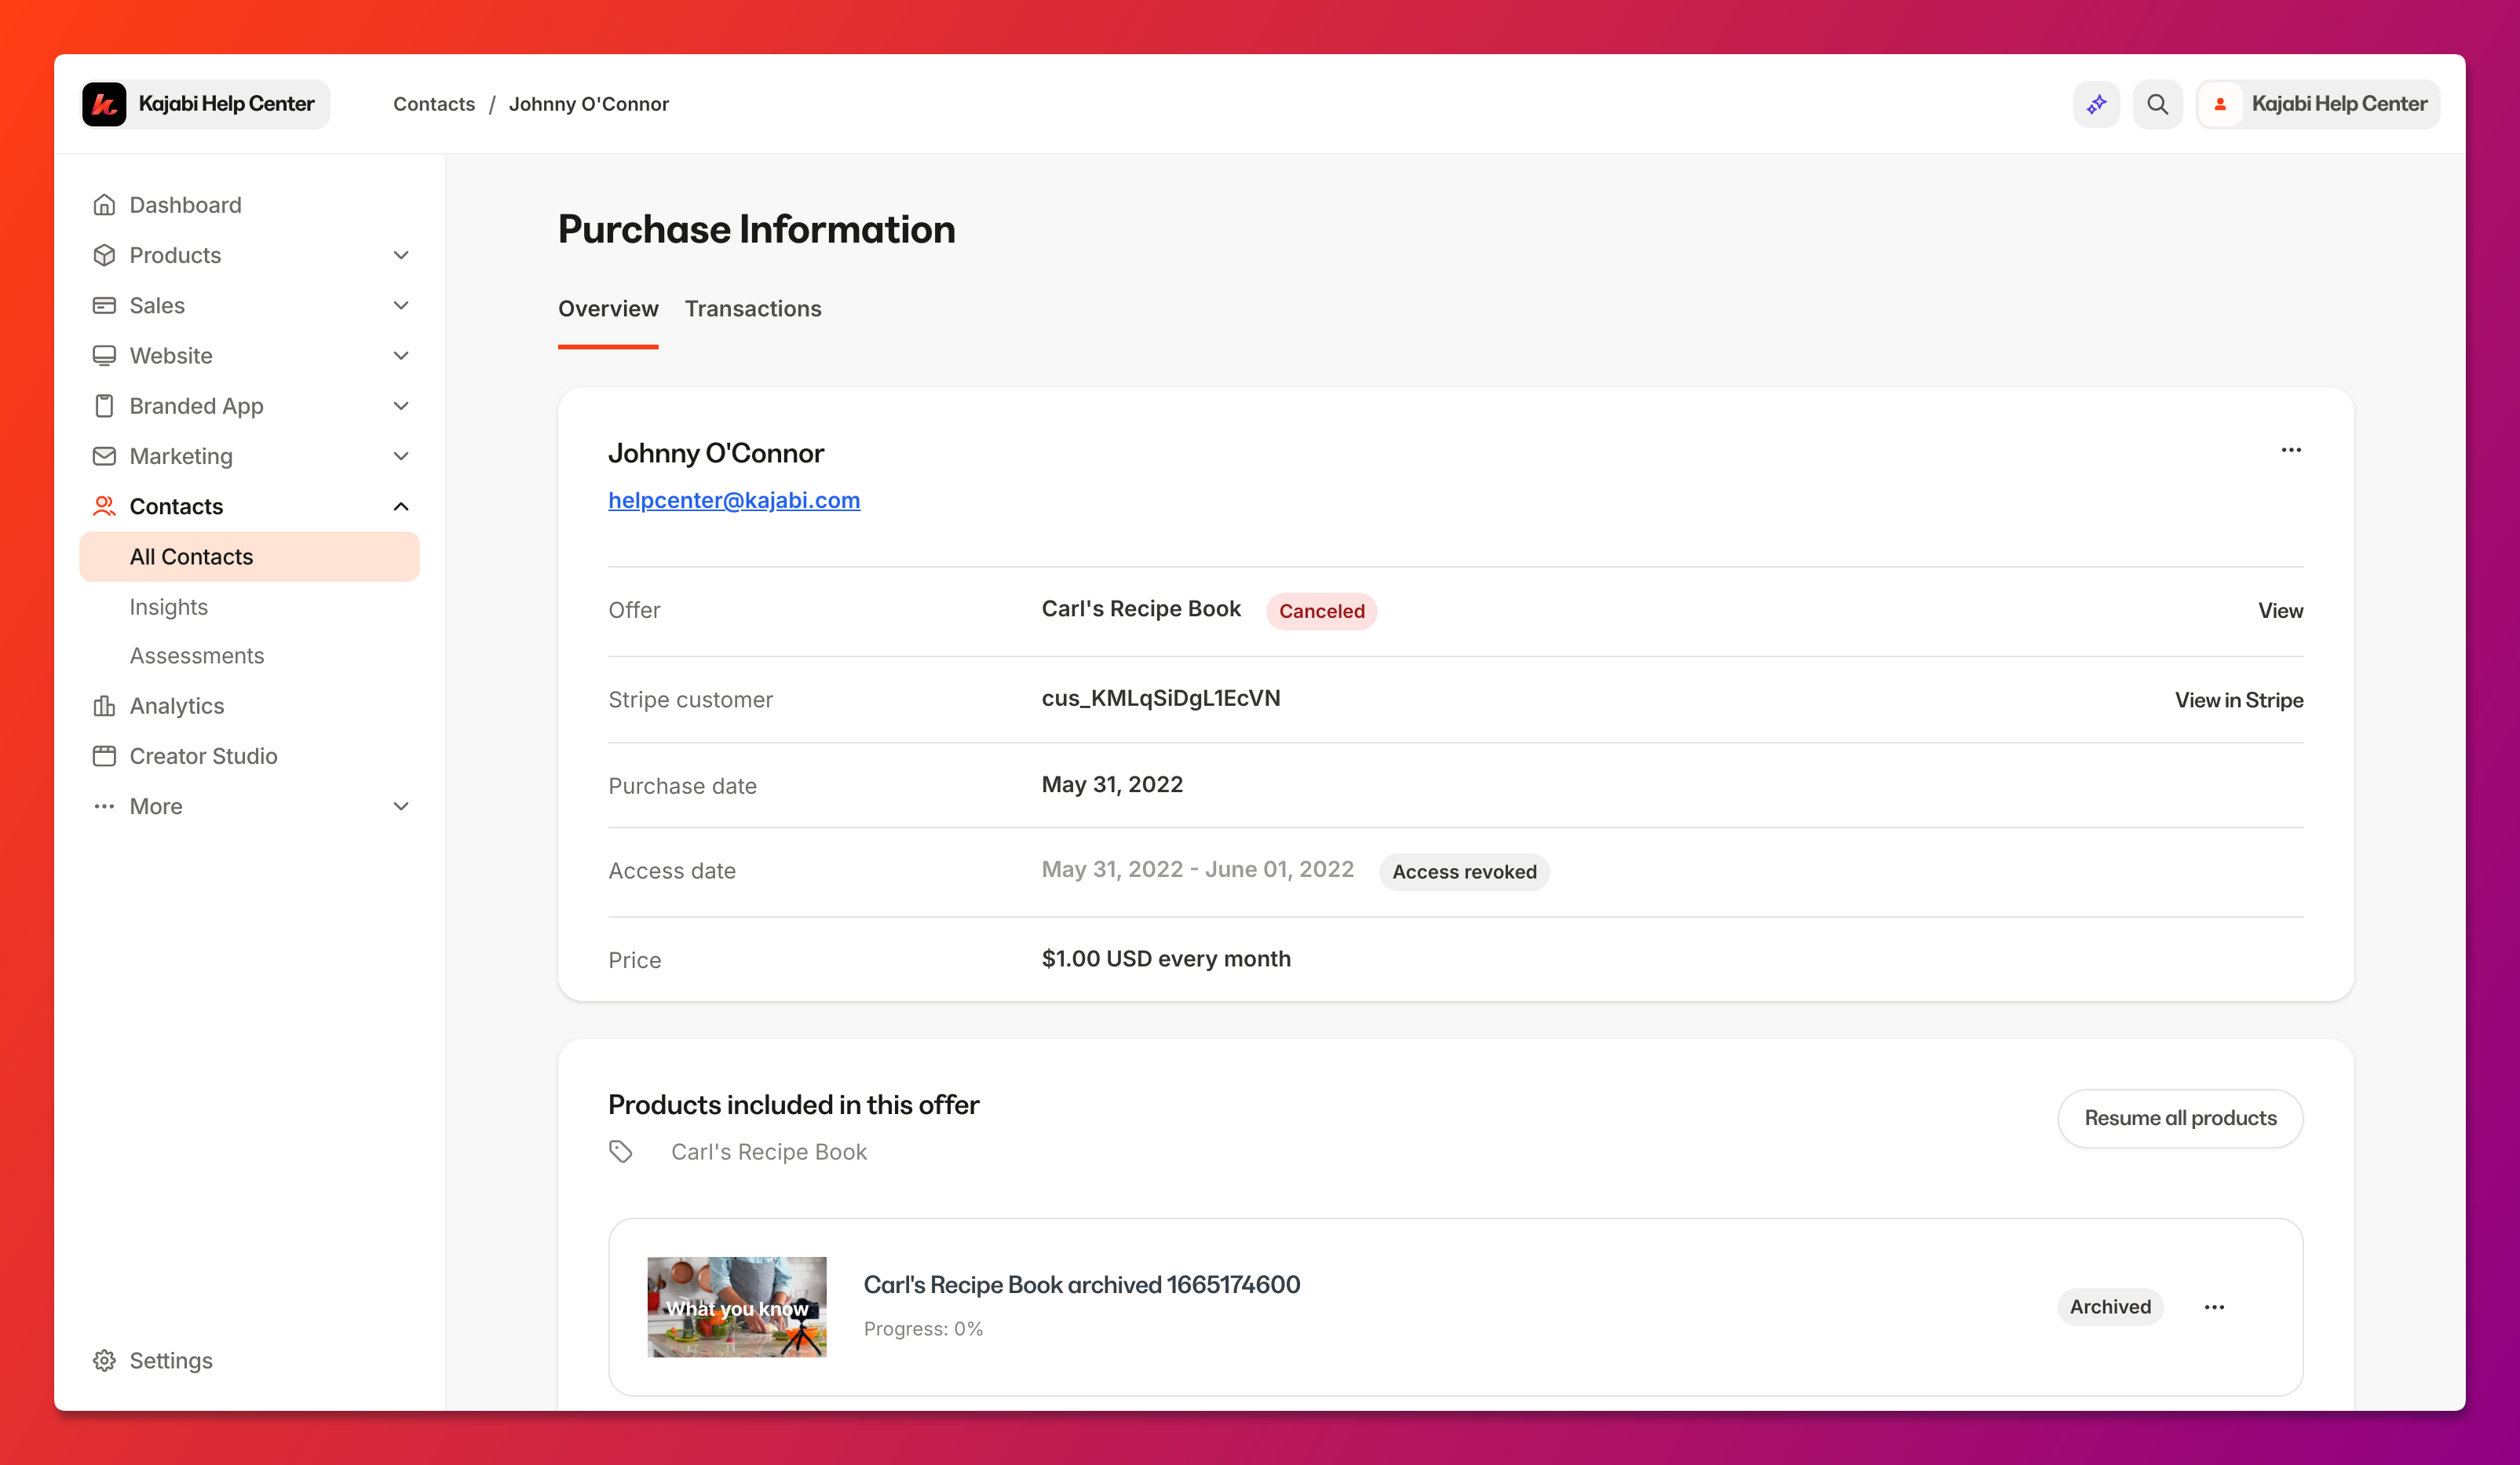Screen dimensions: 2520x1465
Task: Click Carl's Recipe Book label beside tag icon
Action: [x=769, y=1152]
